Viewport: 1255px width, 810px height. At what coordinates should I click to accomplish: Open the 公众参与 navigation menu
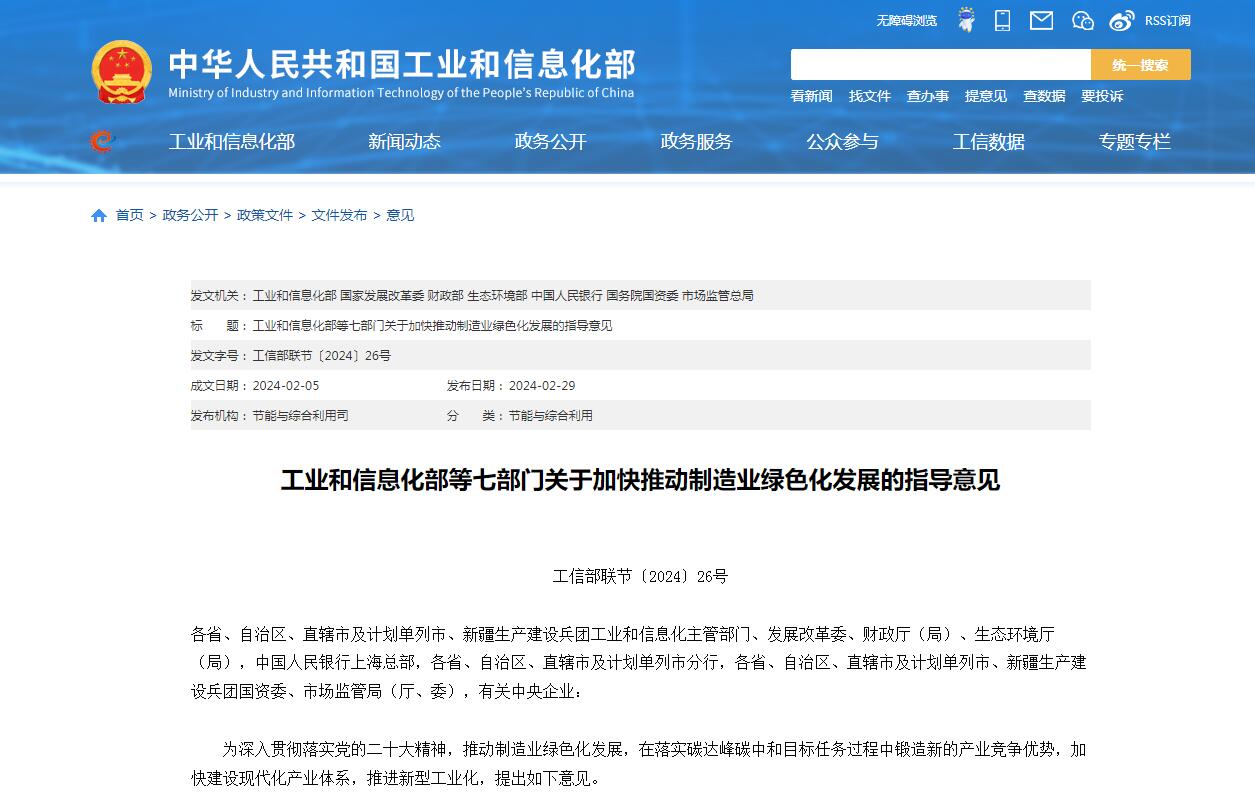tap(842, 142)
